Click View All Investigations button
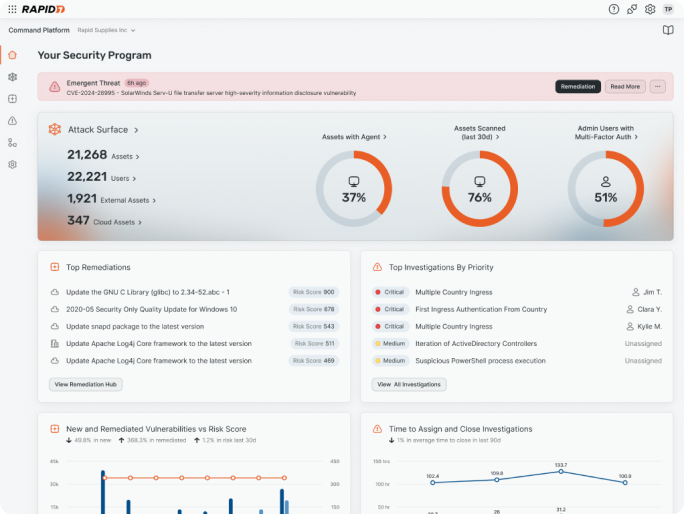The width and height of the screenshot is (684, 514). click(409, 384)
